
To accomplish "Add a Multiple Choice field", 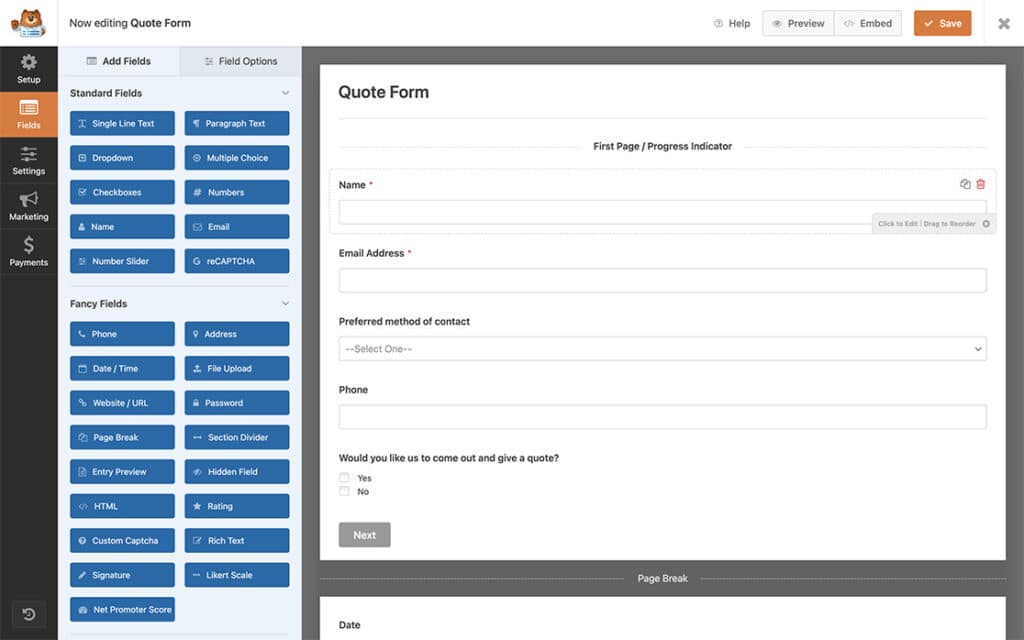I will [236, 158].
